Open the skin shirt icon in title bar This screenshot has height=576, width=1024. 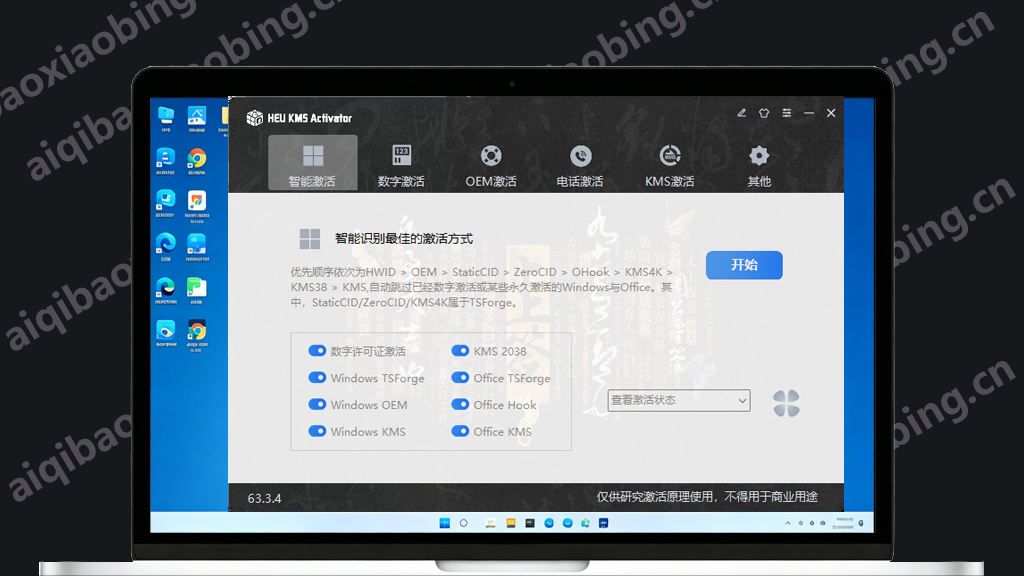pos(764,113)
